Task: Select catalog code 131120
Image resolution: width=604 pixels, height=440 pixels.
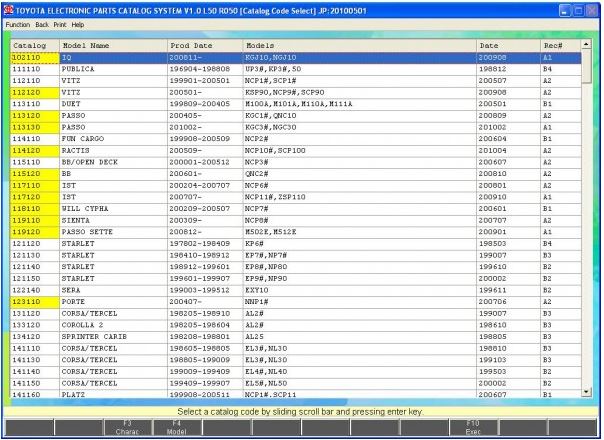Action: tap(35, 314)
